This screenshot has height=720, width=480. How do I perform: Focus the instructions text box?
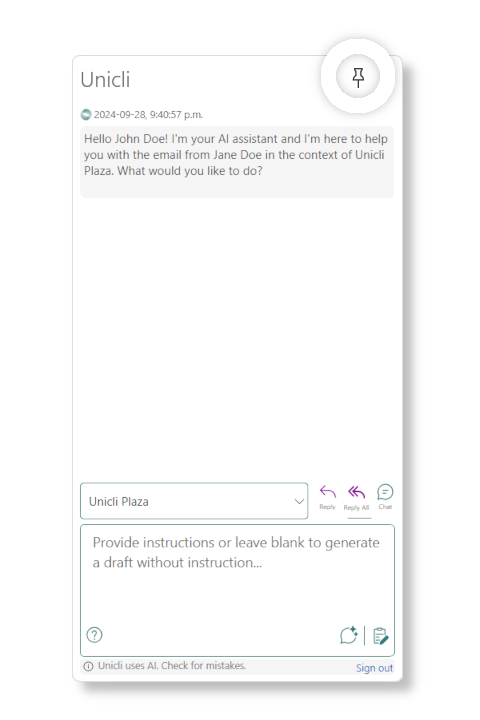click(x=237, y=591)
